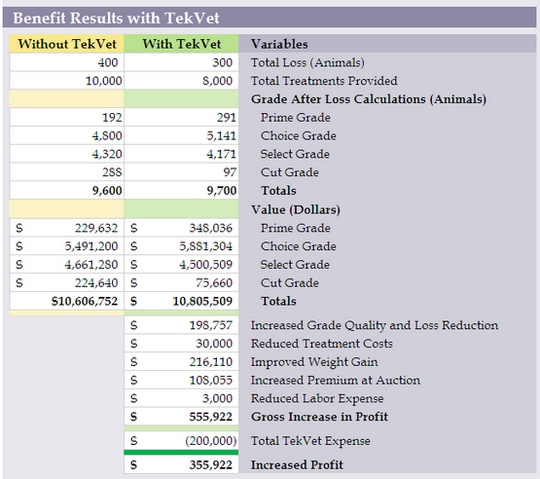Select the 4,500,509 Select Grade value
The width and height of the screenshot is (540, 479).
point(181,264)
